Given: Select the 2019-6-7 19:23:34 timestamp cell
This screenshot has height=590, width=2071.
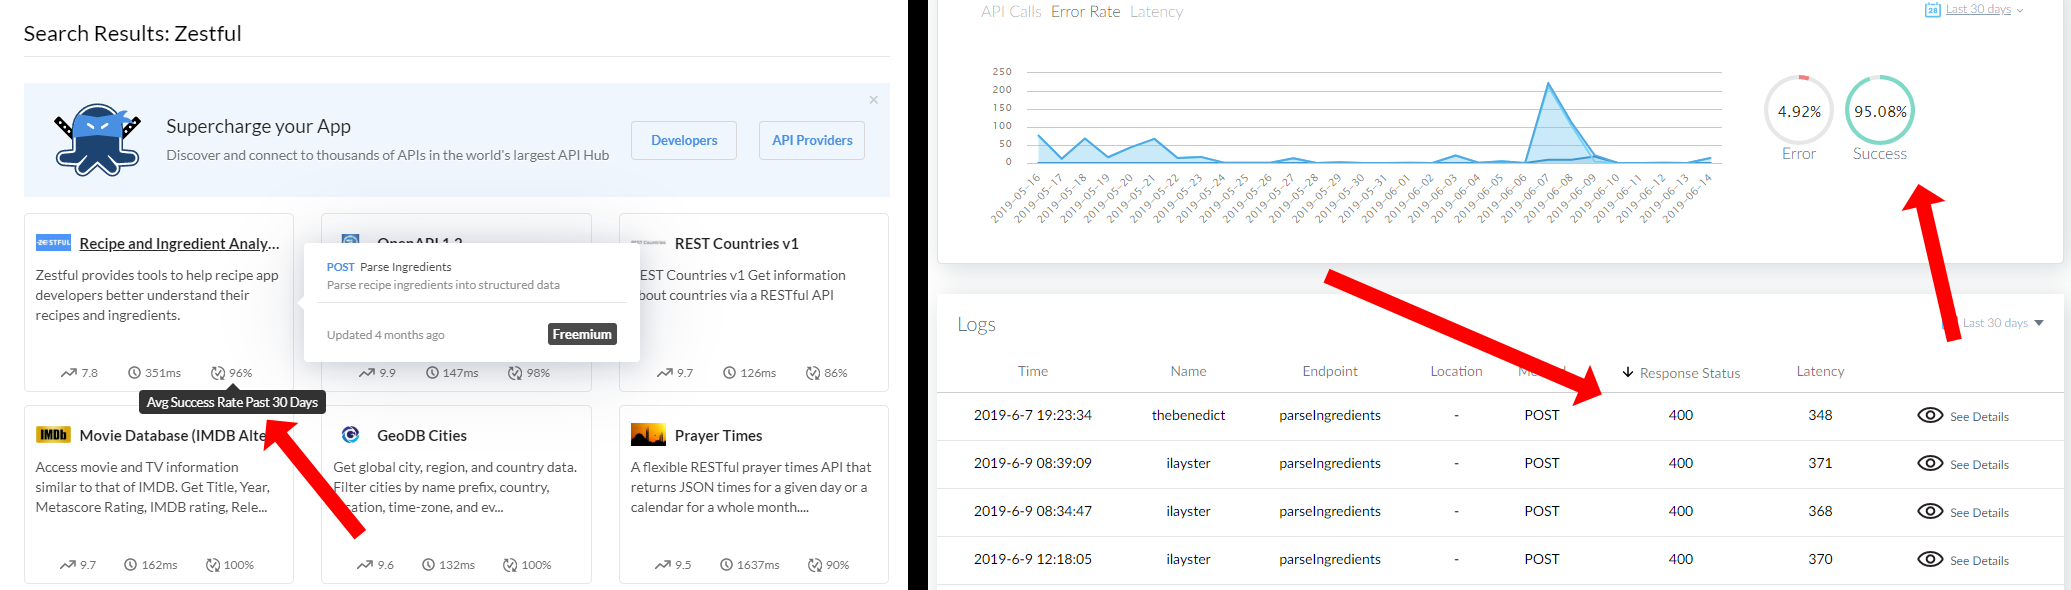Looking at the screenshot, I should click(1033, 415).
